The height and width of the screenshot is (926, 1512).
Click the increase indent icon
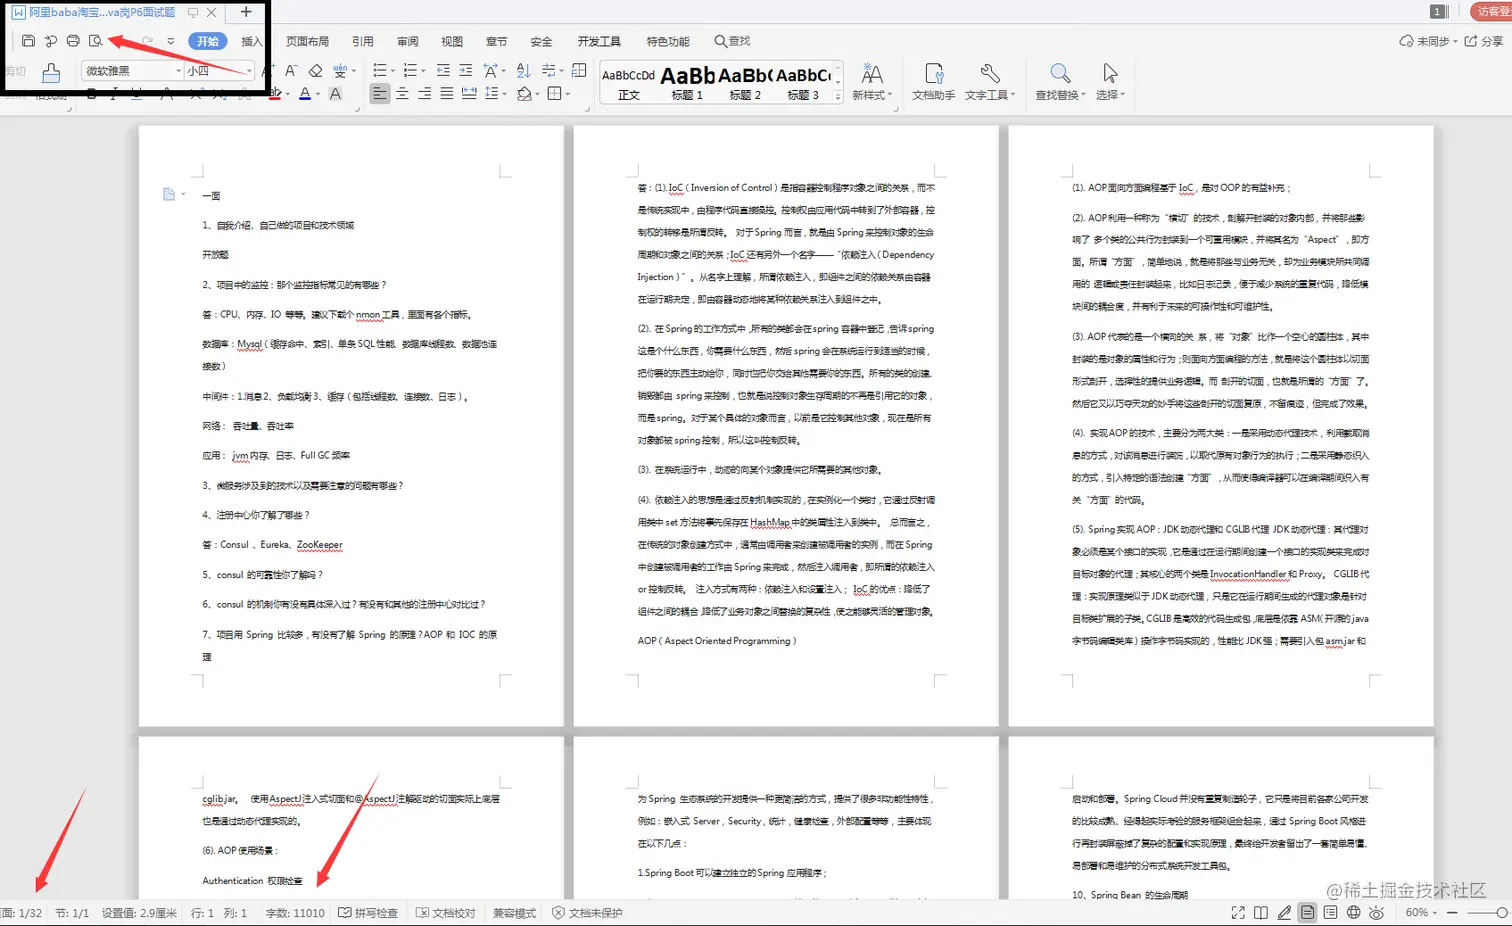[465, 71]
